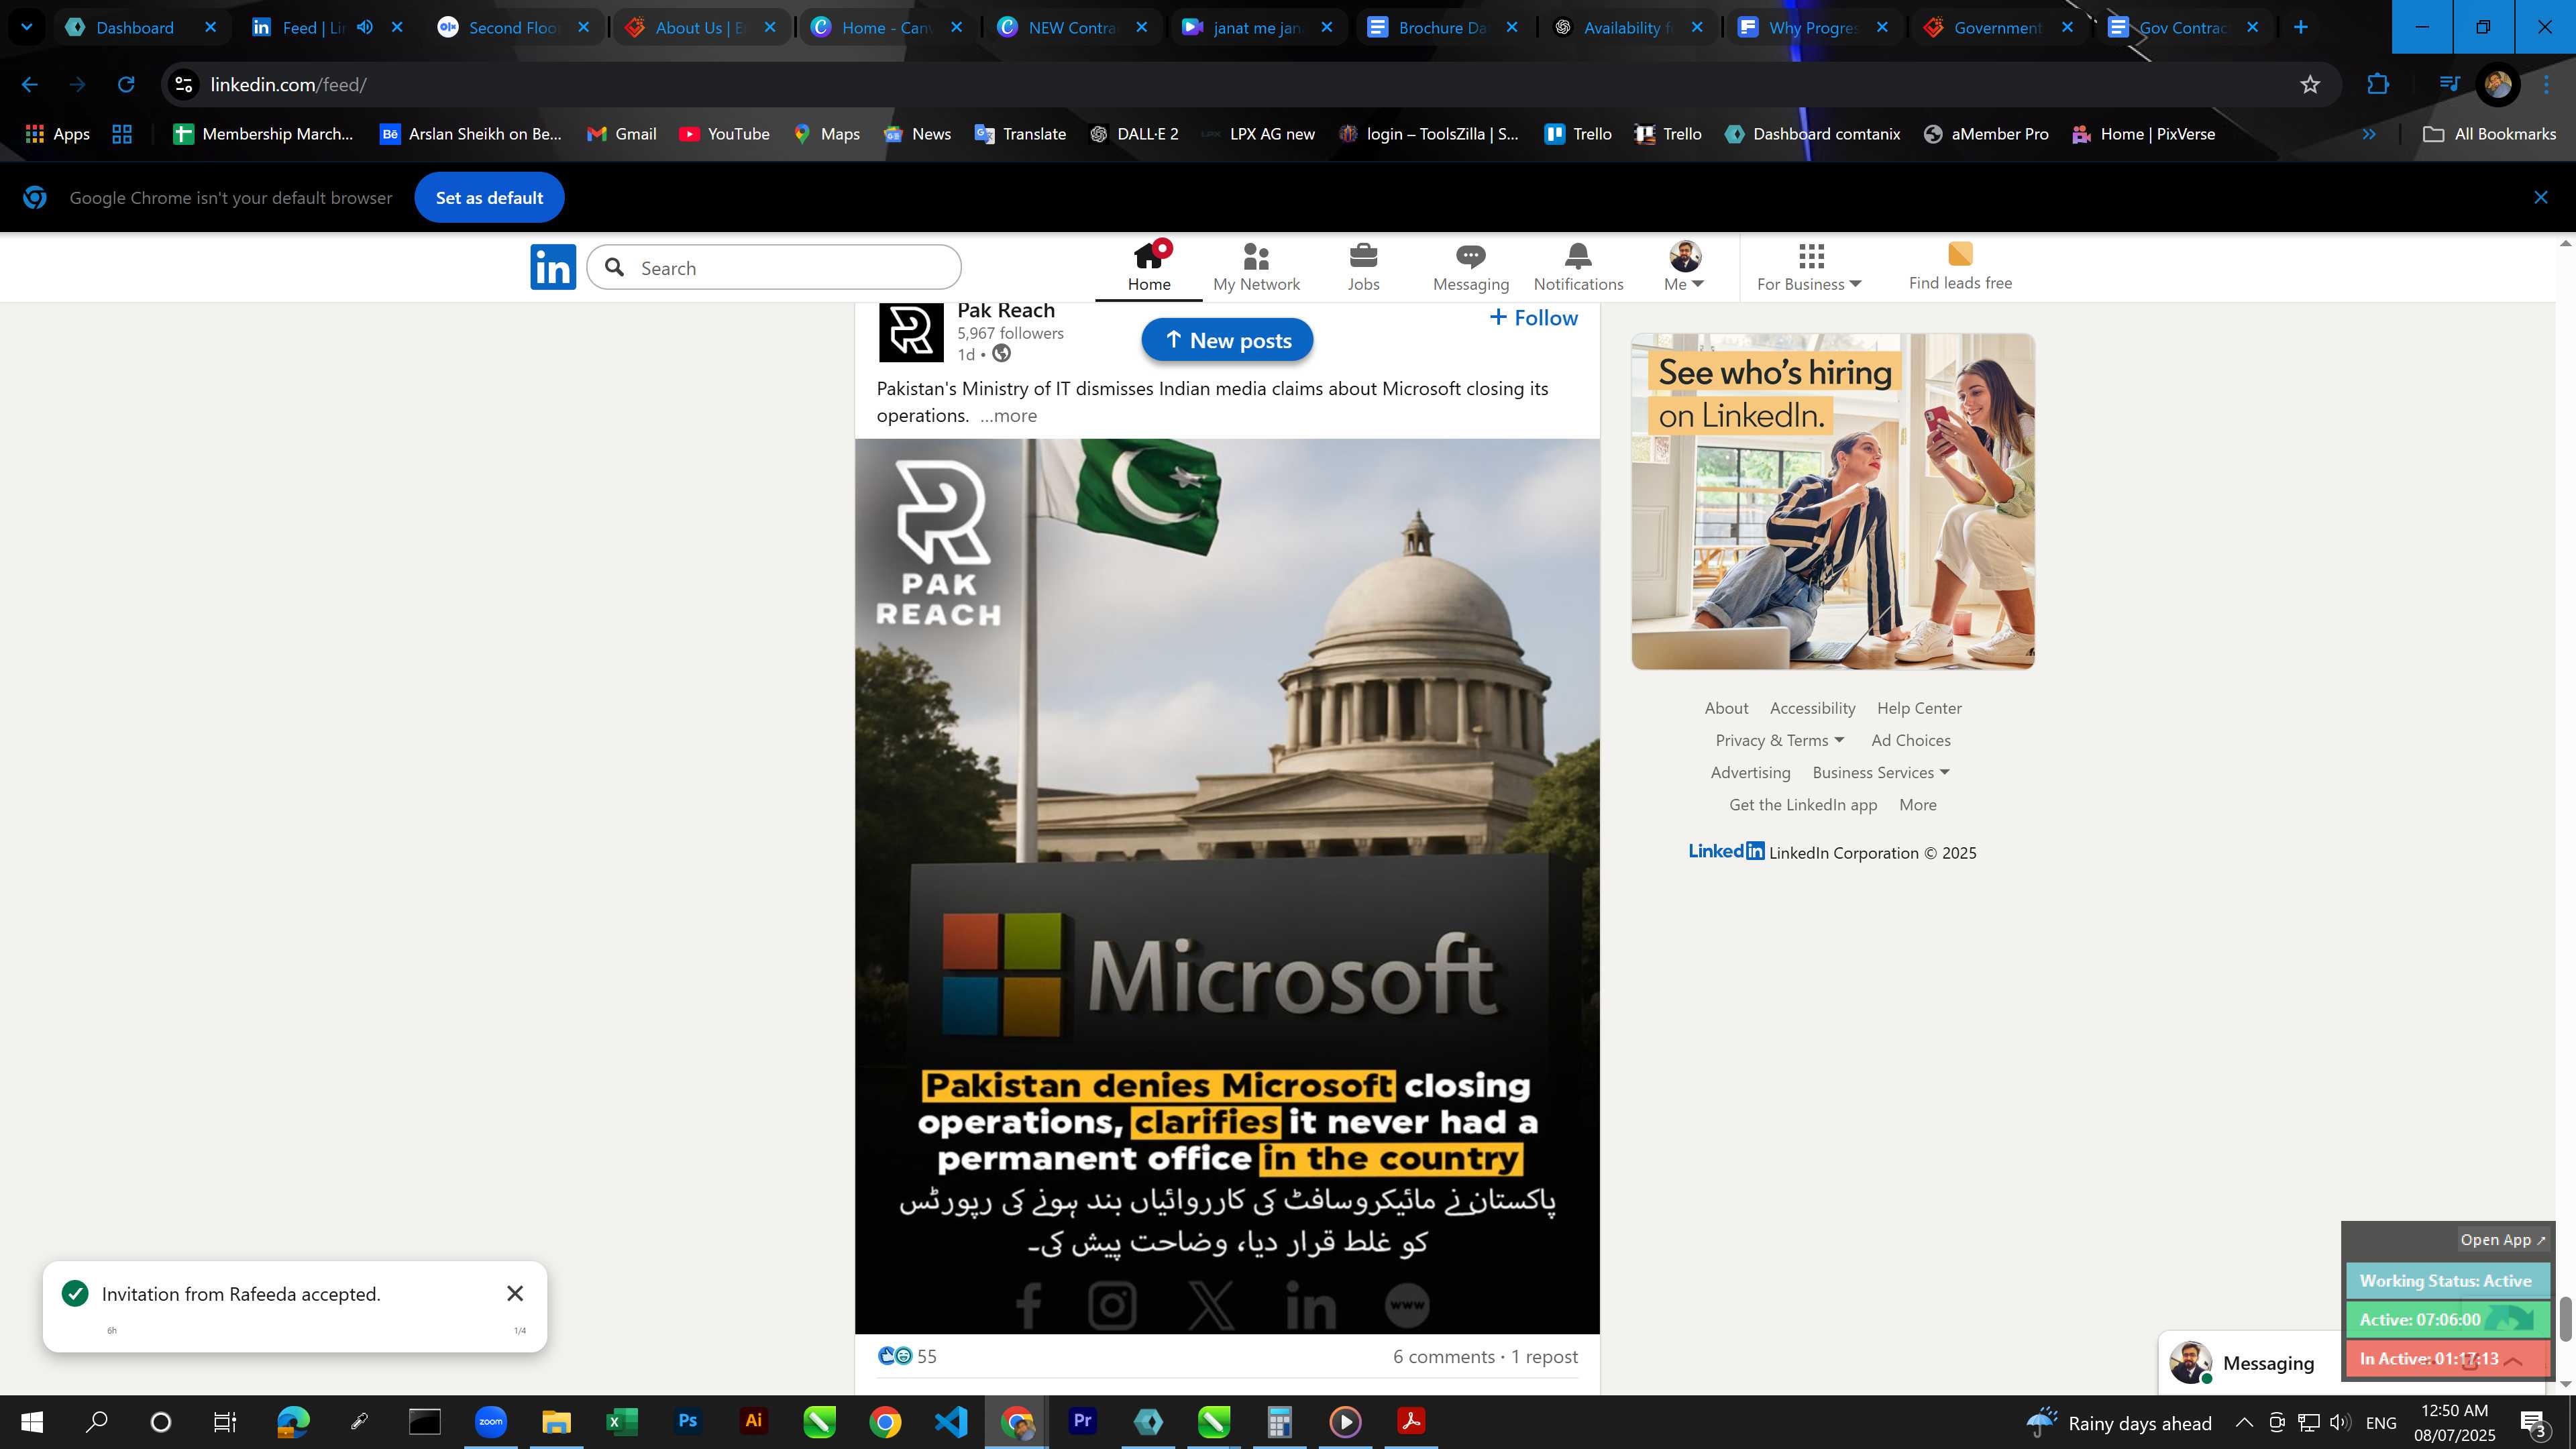Open Zoom from the taskbar

click(490, 1421)
